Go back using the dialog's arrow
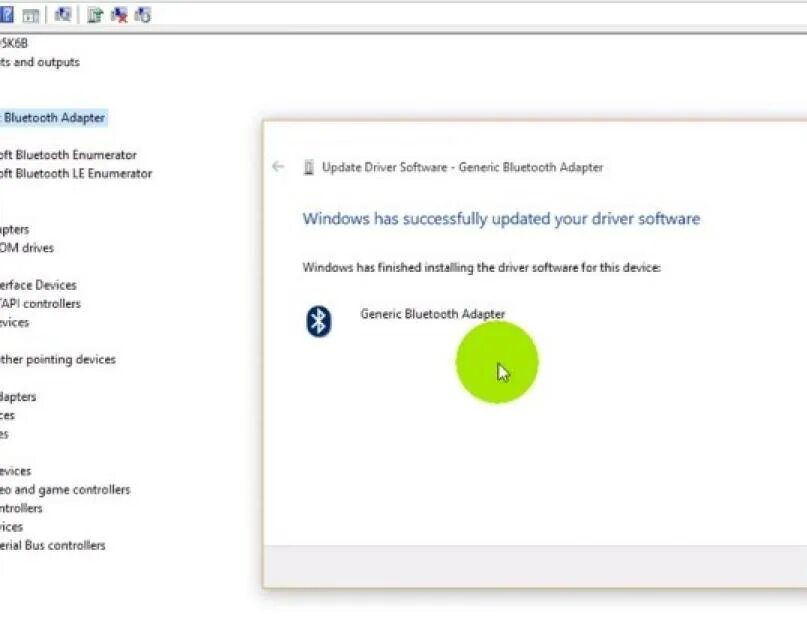807x625 pixels. [278, 166]
